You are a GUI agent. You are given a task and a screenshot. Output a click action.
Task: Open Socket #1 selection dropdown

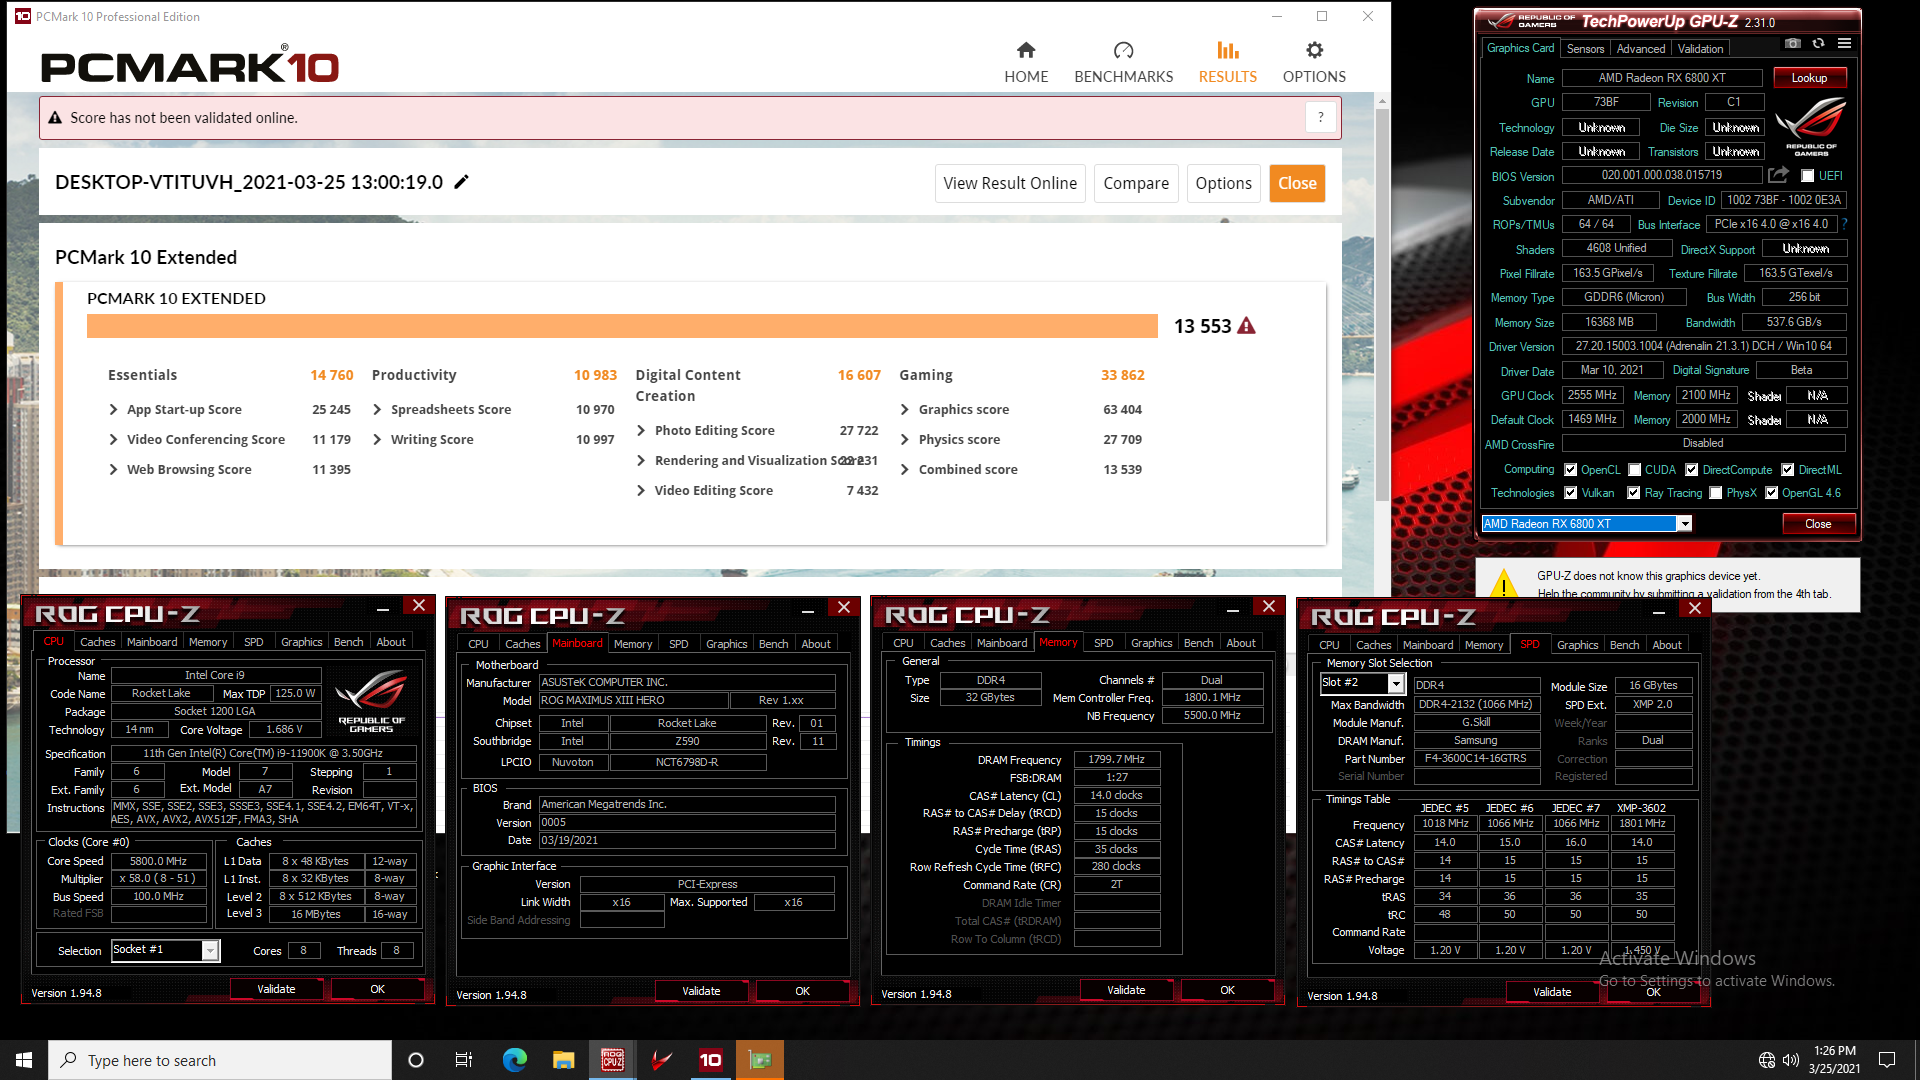210,950
